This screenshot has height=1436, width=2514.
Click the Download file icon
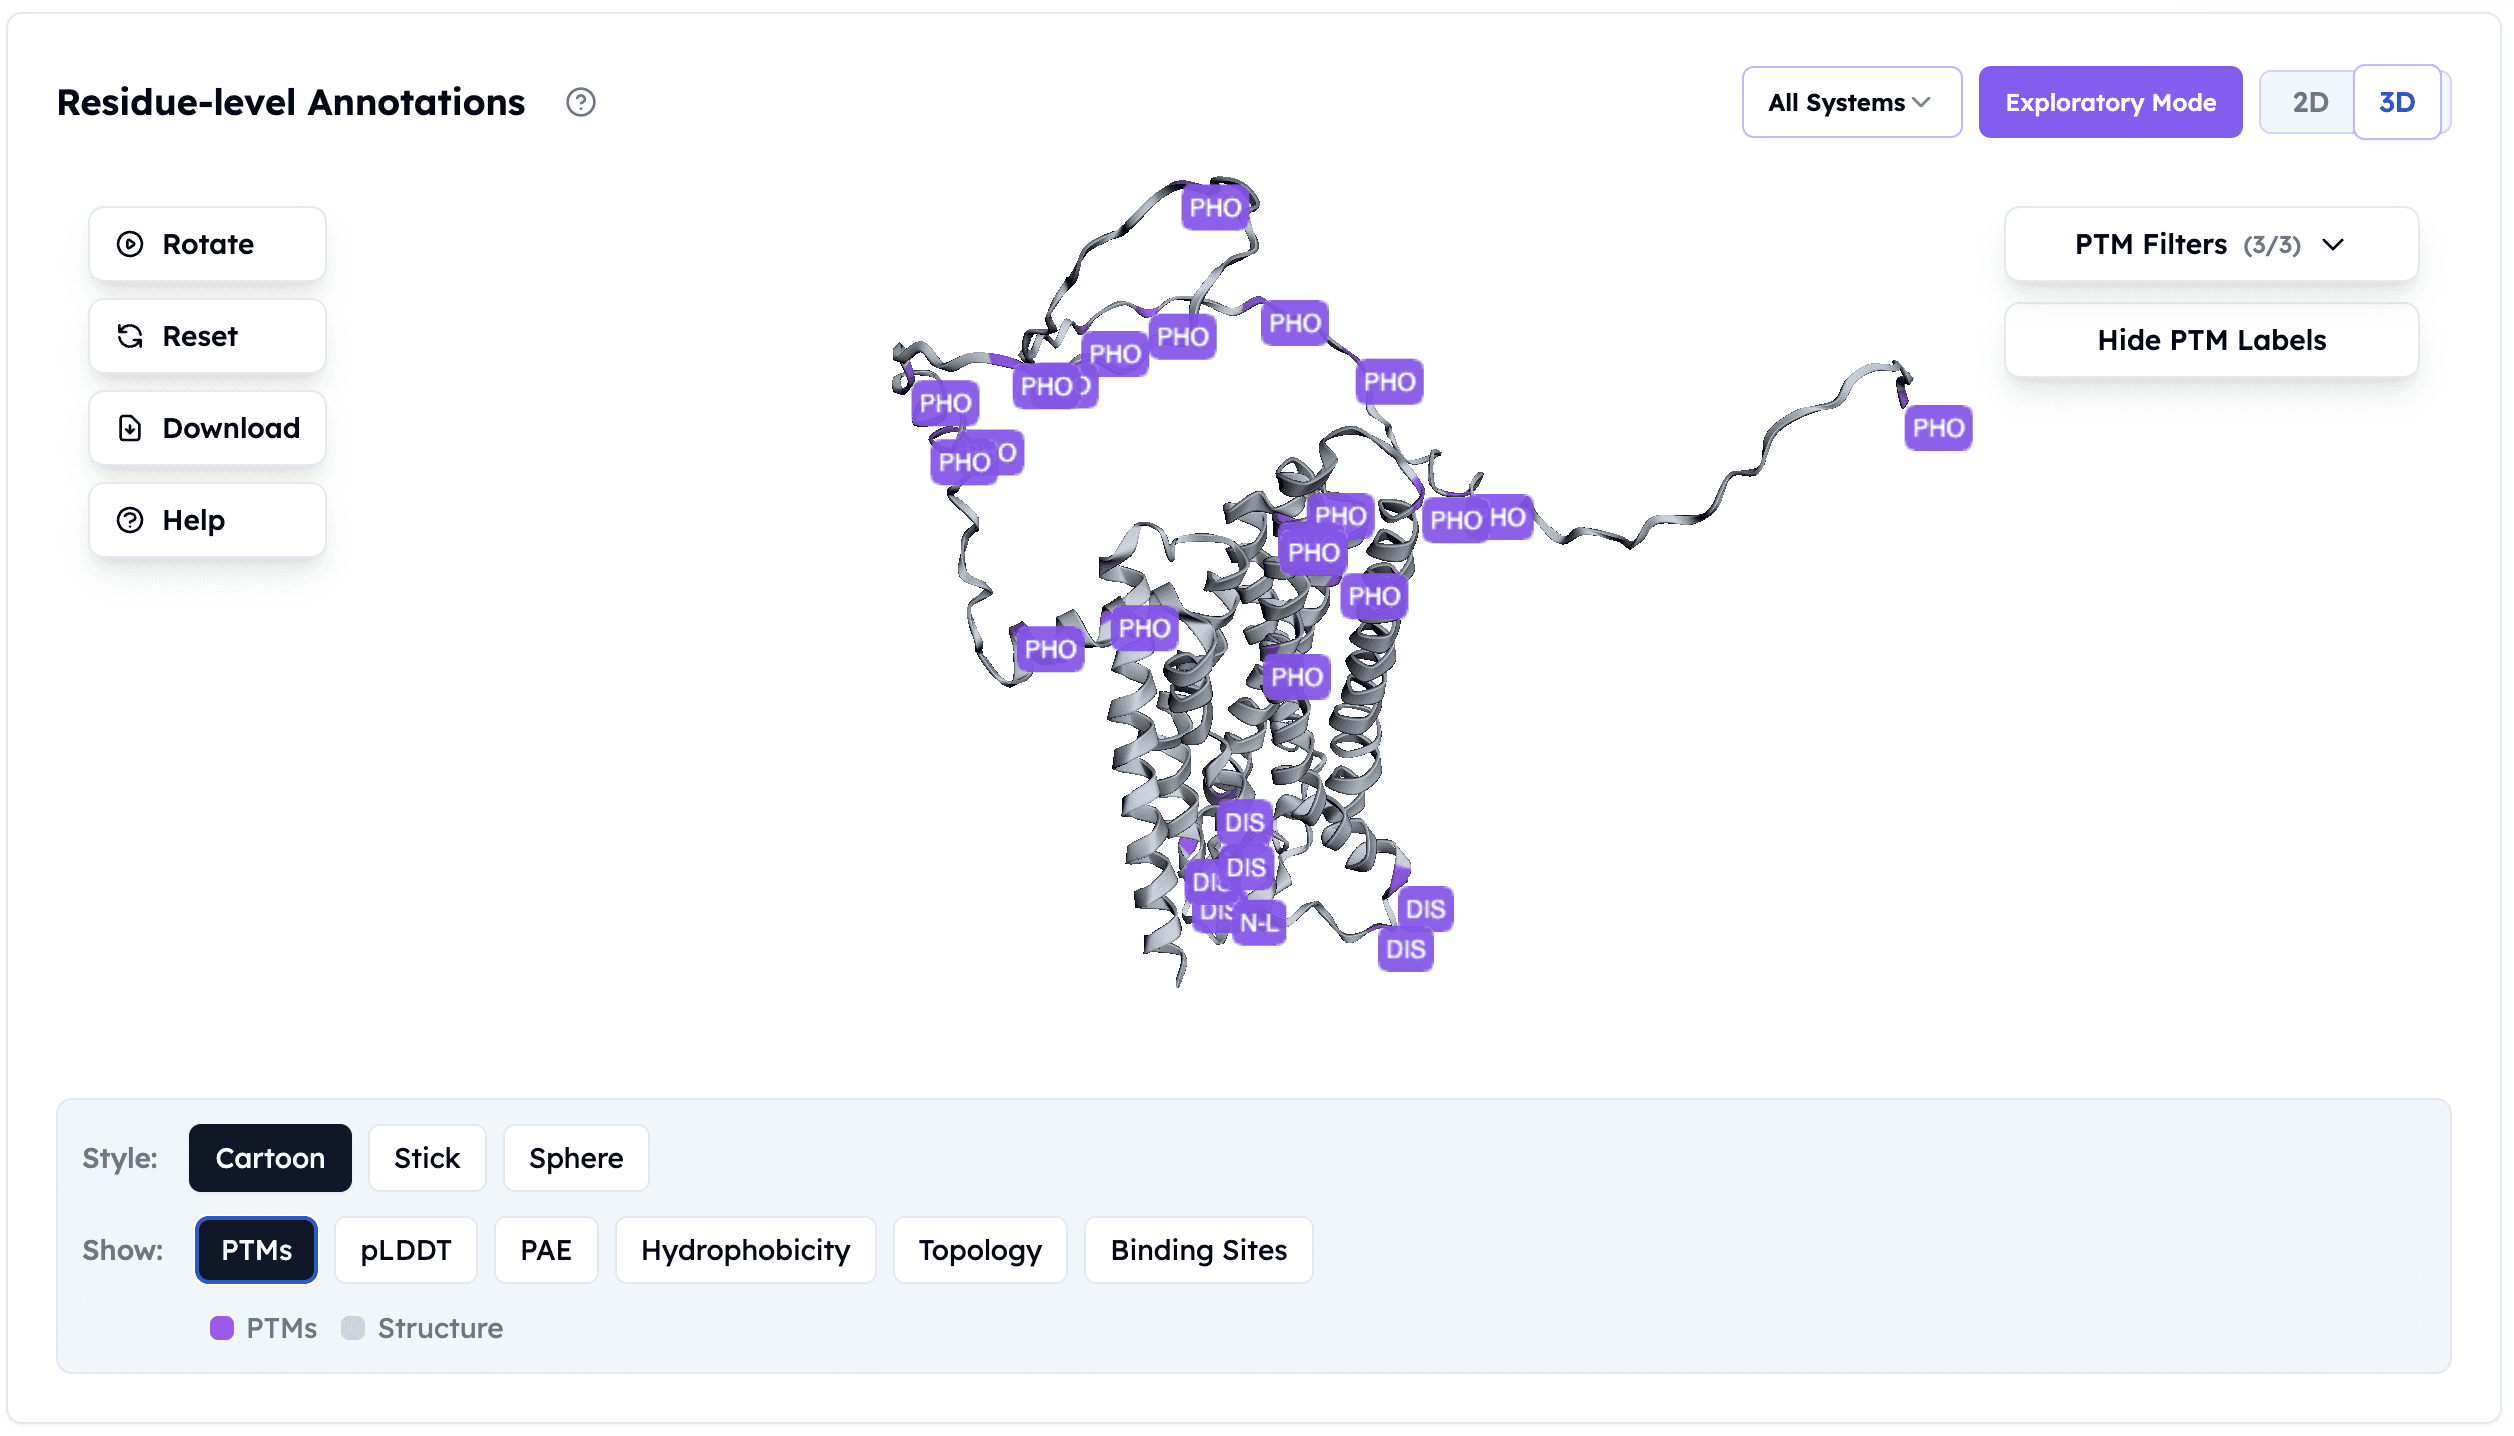click(130, 428)
